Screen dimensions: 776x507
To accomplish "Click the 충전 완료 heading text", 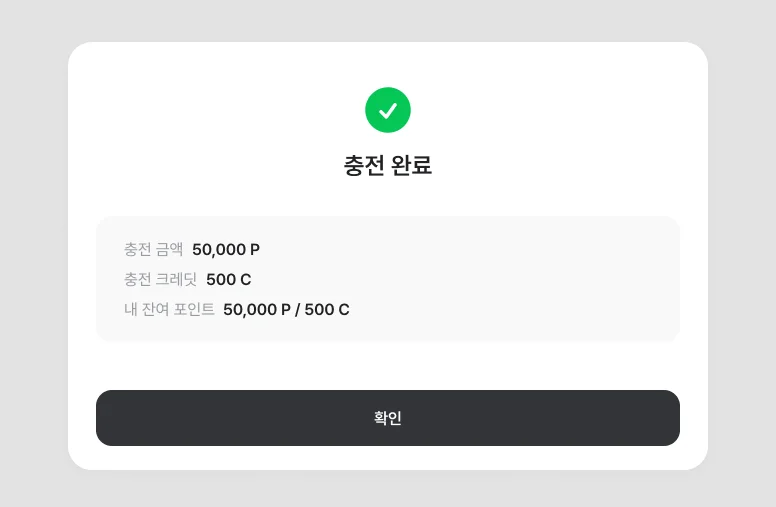I will (388, 165).
